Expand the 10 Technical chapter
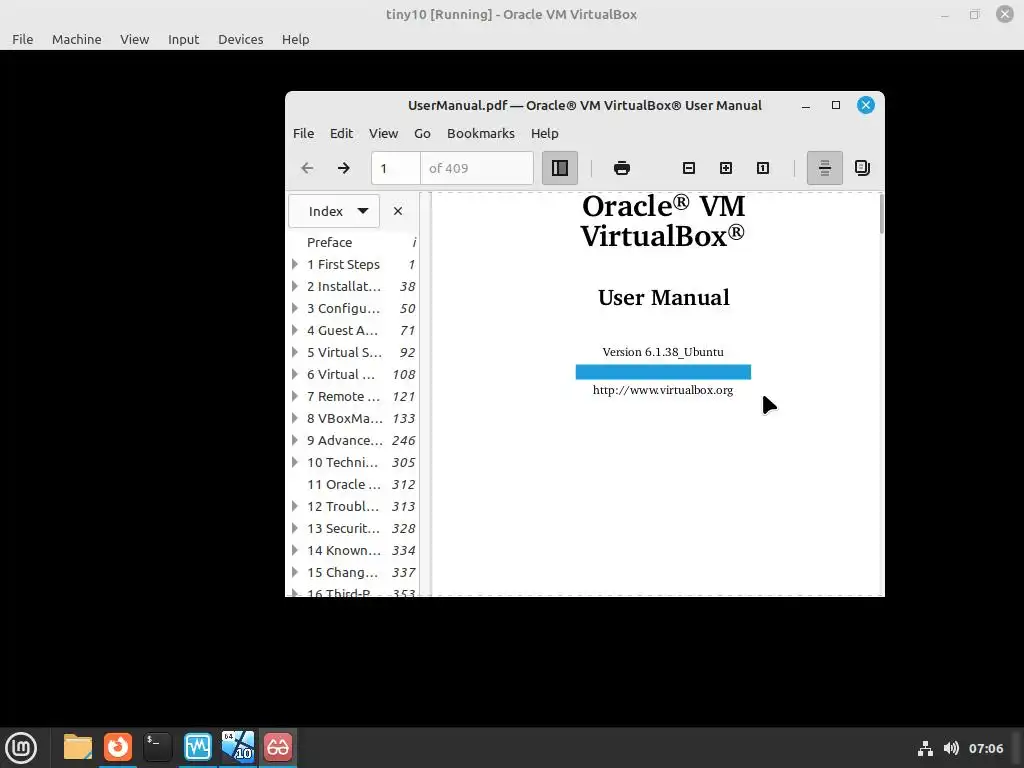This screenshot has height=768, width=1024. tap(295, 462)
